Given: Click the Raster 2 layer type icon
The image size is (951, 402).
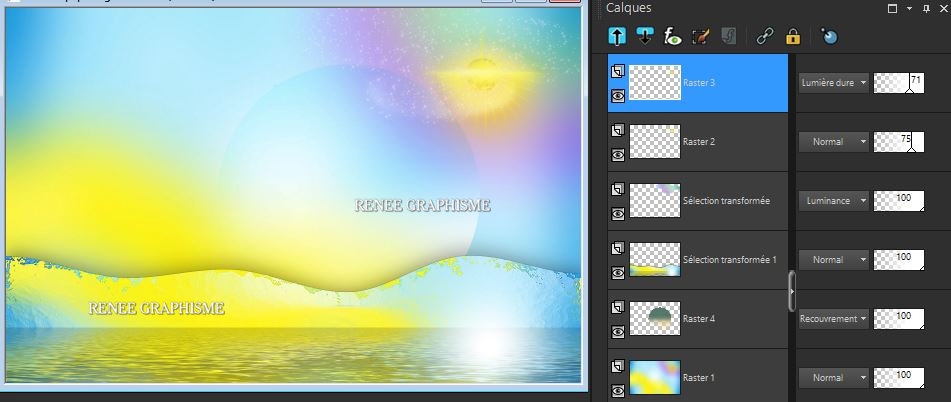Looking at the screenshot, I should pyautogui.click(x=617, y=130).
